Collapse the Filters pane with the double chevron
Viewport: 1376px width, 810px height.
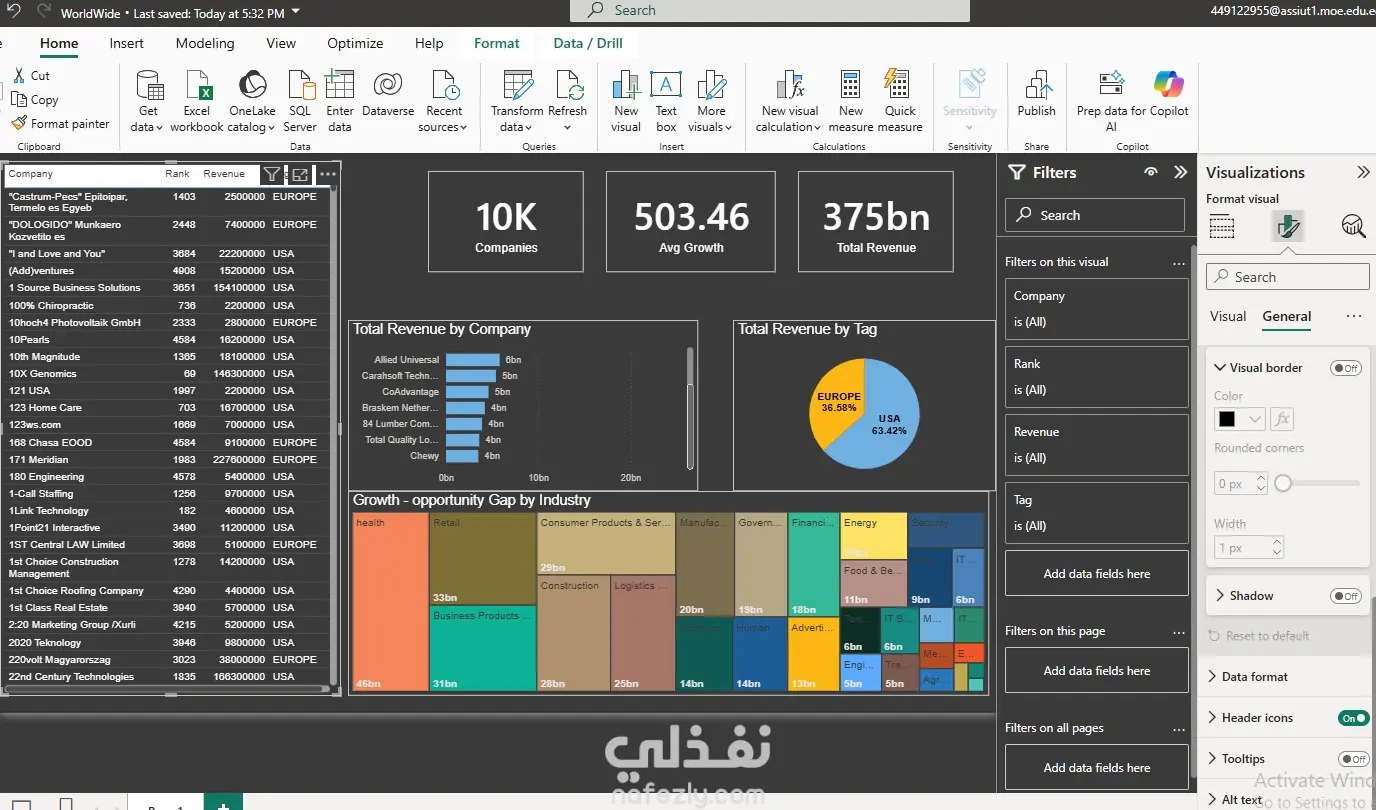pyautogui.click(x=1180, y=172)
